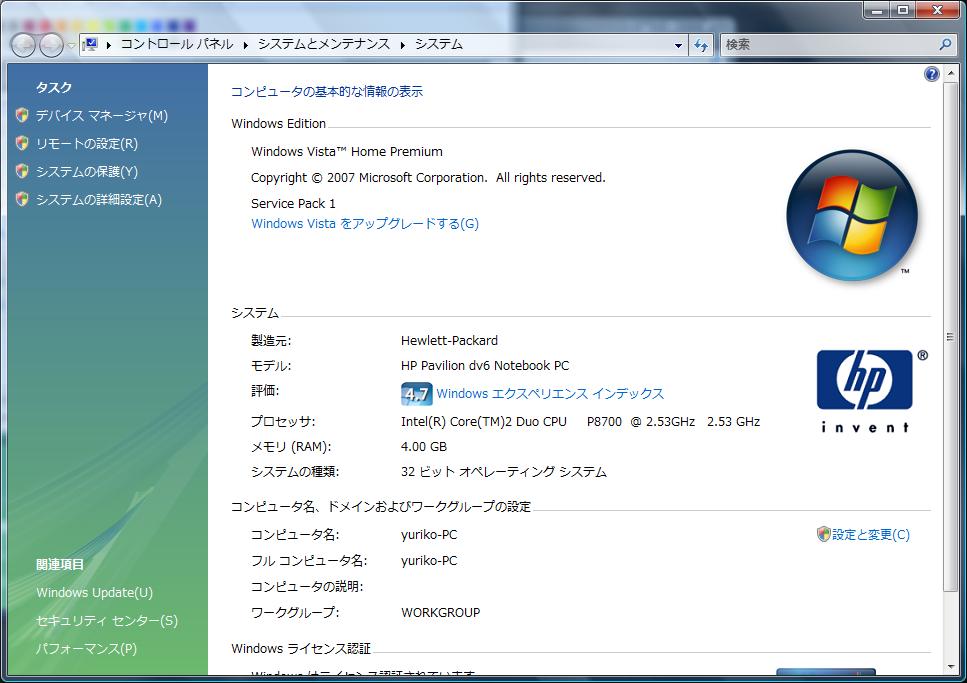This screenshot has width=967, height=683.
Task: Click the scrollbar down arrow
Action: click(950, 666)
